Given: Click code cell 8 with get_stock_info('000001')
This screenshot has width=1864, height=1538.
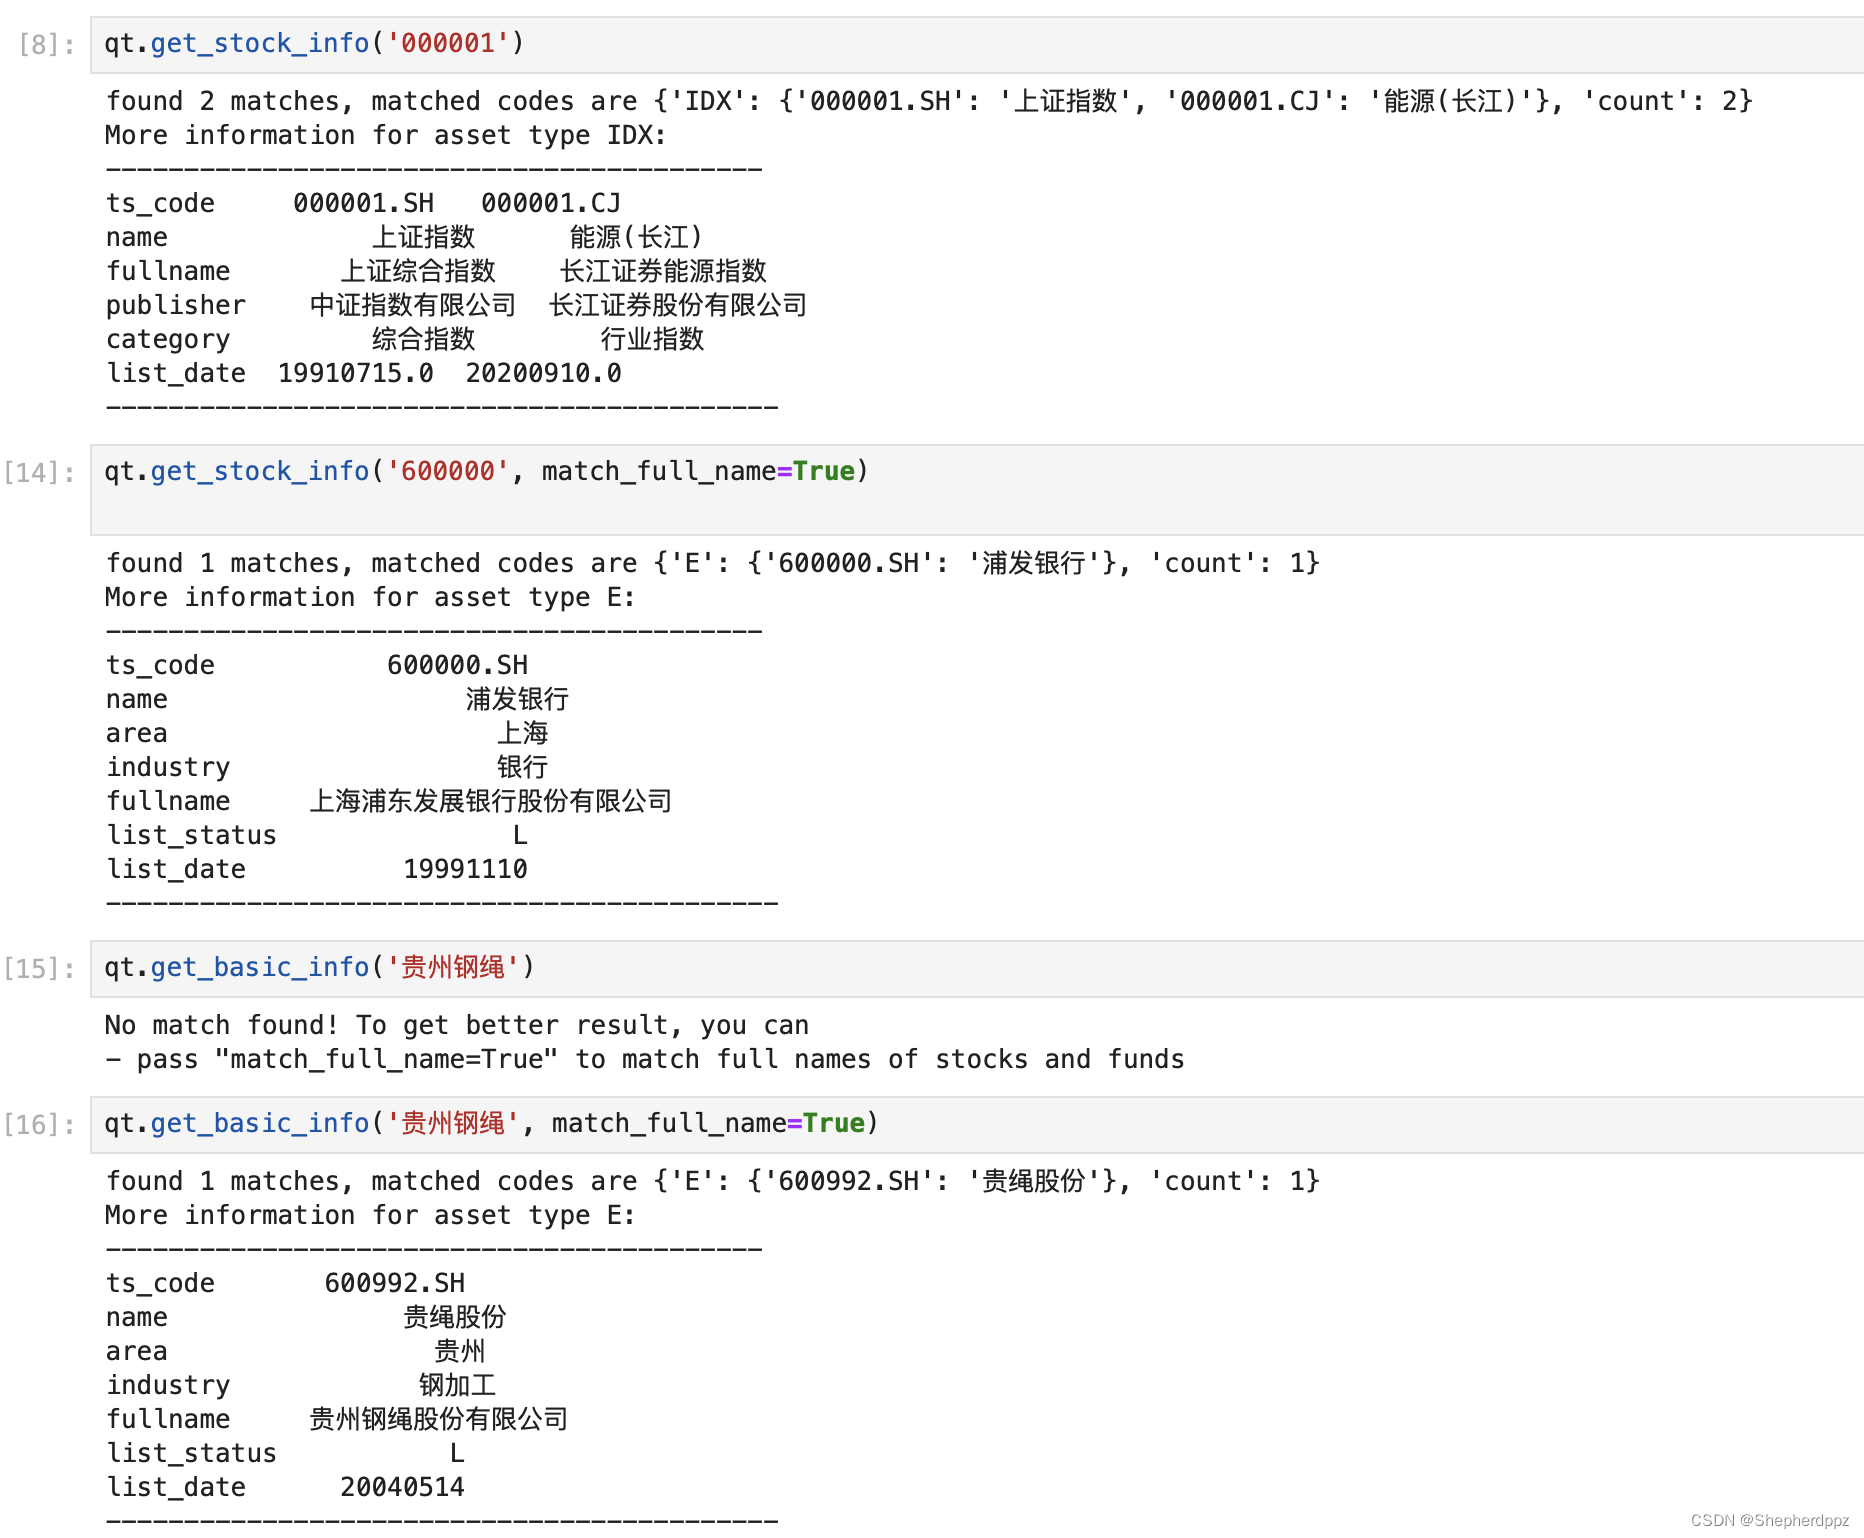Looking at the screenshot, I should [977, 44].
